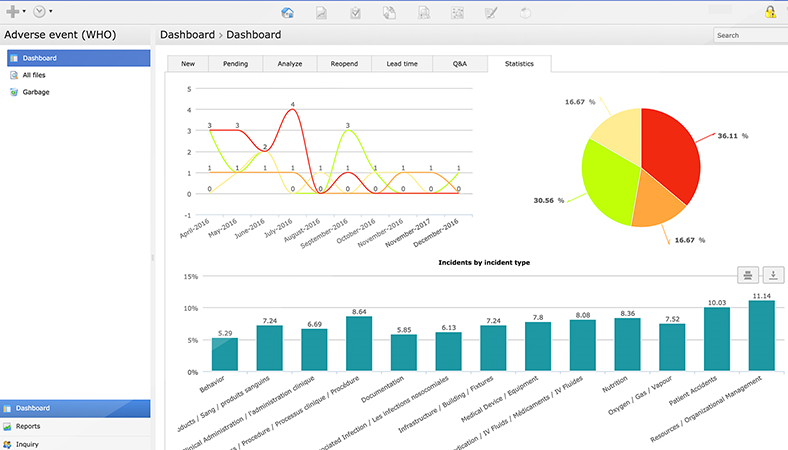
Task: Open the Pending tab
Action: tap(235, 64)
